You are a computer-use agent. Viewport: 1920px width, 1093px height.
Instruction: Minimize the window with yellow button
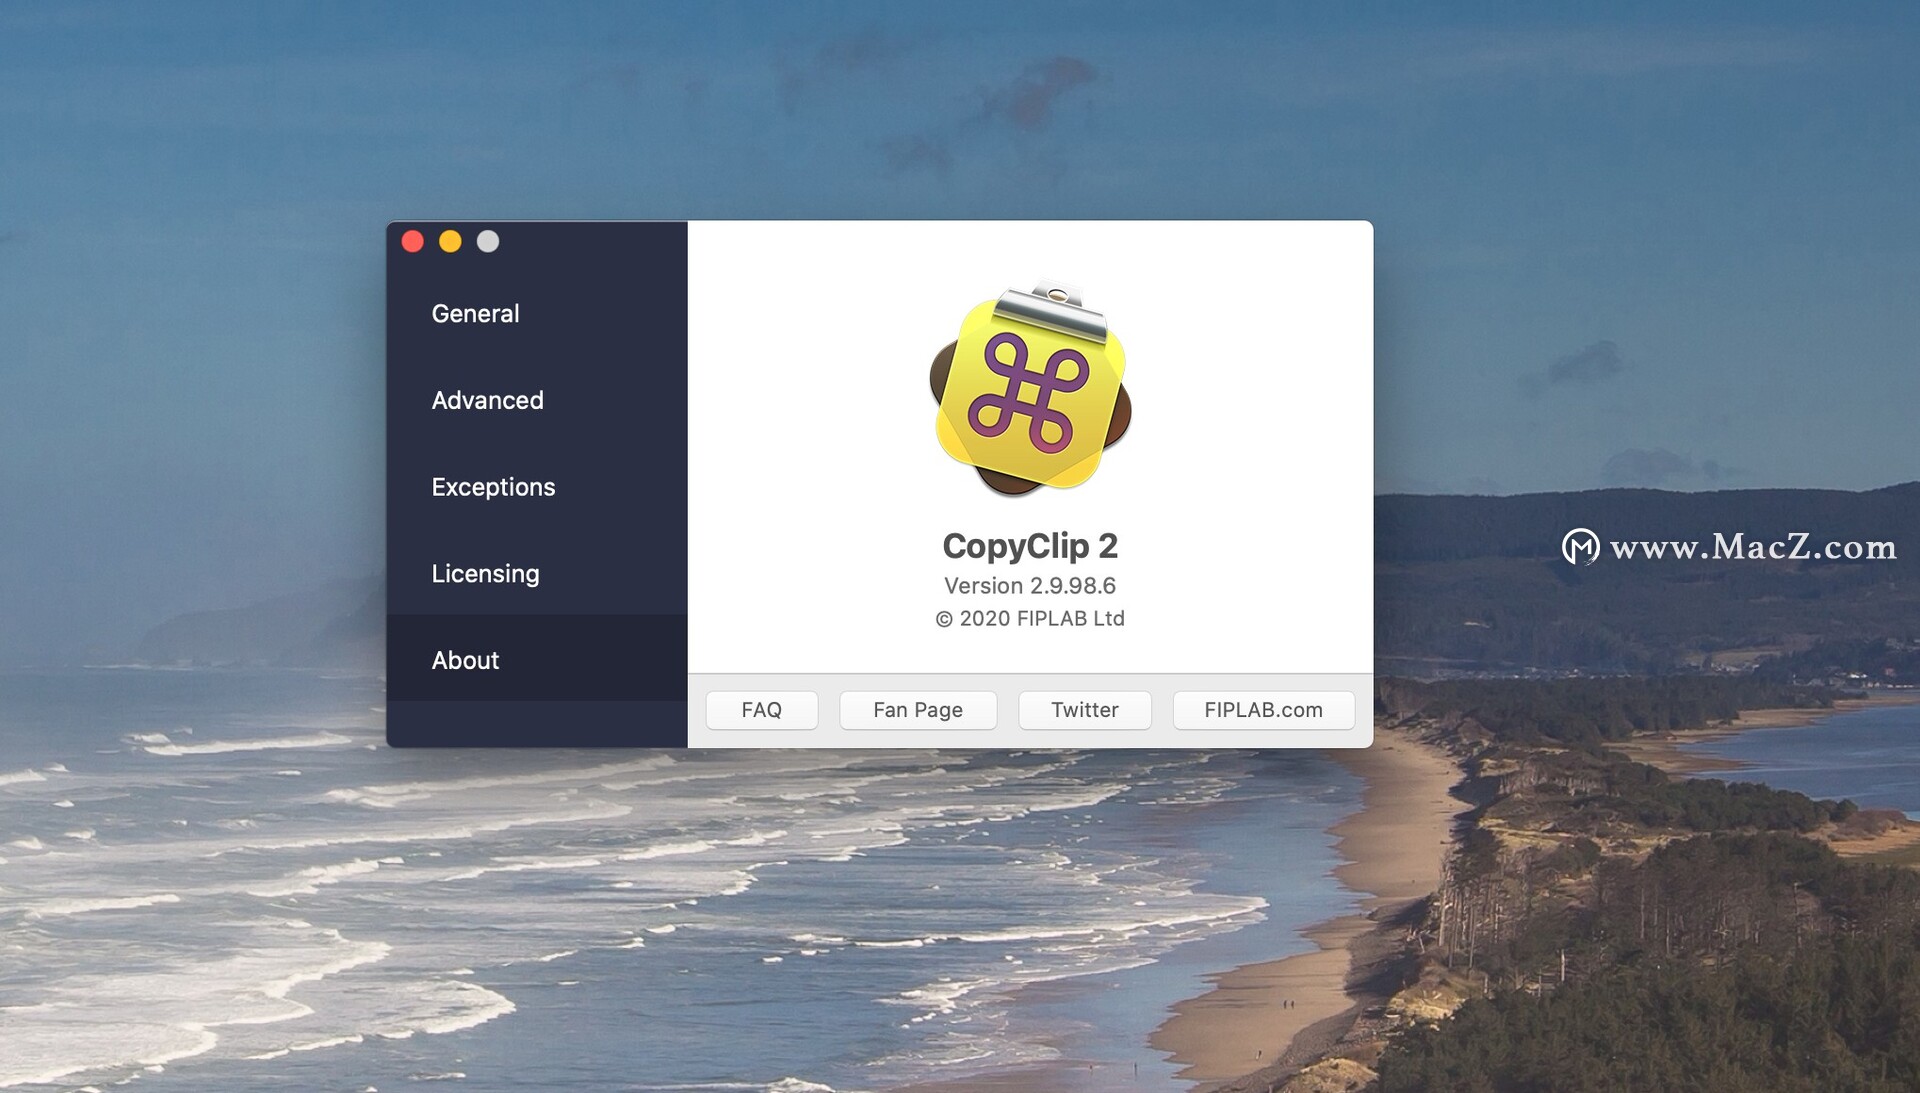[450, 241]
